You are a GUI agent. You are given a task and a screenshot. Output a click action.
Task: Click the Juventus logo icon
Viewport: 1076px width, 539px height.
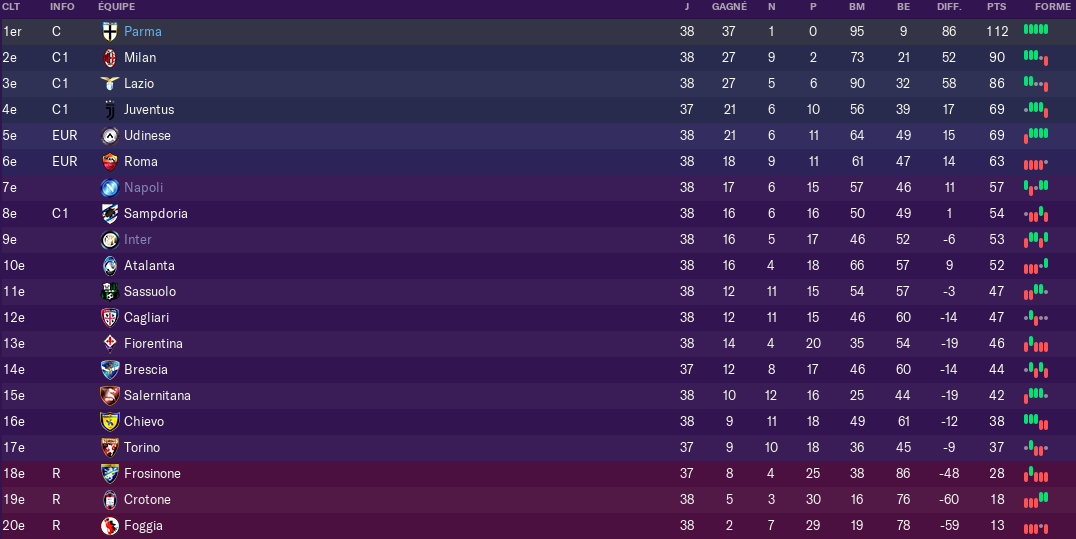110,110
